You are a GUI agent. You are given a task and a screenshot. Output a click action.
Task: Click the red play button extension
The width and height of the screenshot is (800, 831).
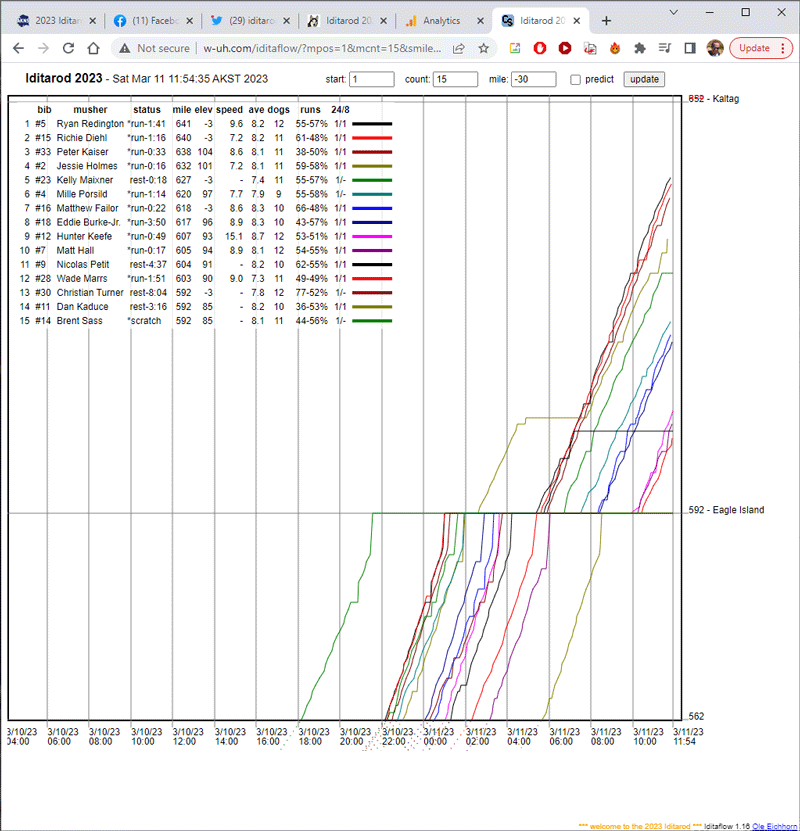point(565,48)
